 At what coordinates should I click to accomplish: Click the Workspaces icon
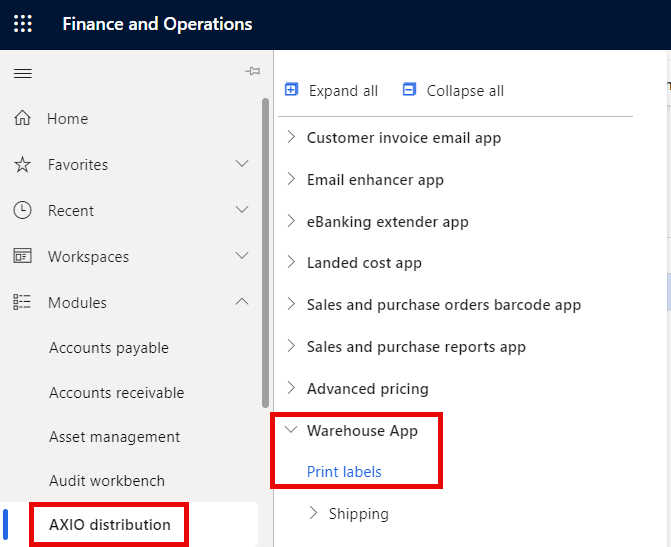(22, 257)
